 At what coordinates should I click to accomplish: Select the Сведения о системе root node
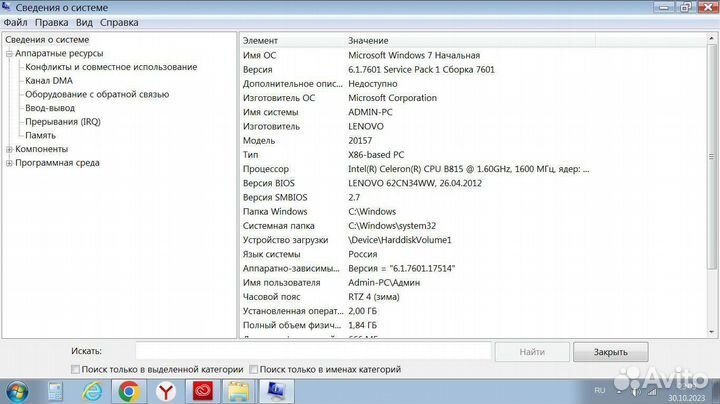(x=47, y=40)
